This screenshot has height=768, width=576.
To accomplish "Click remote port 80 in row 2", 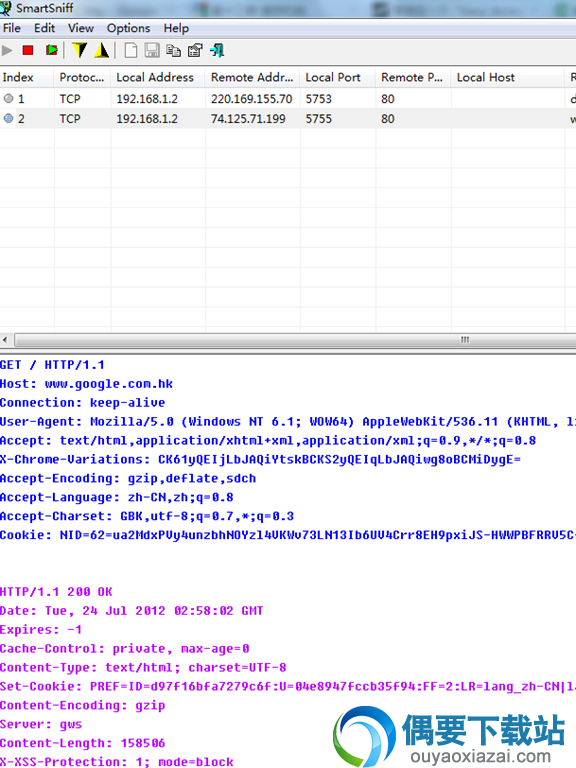I will tap(388, 119).
